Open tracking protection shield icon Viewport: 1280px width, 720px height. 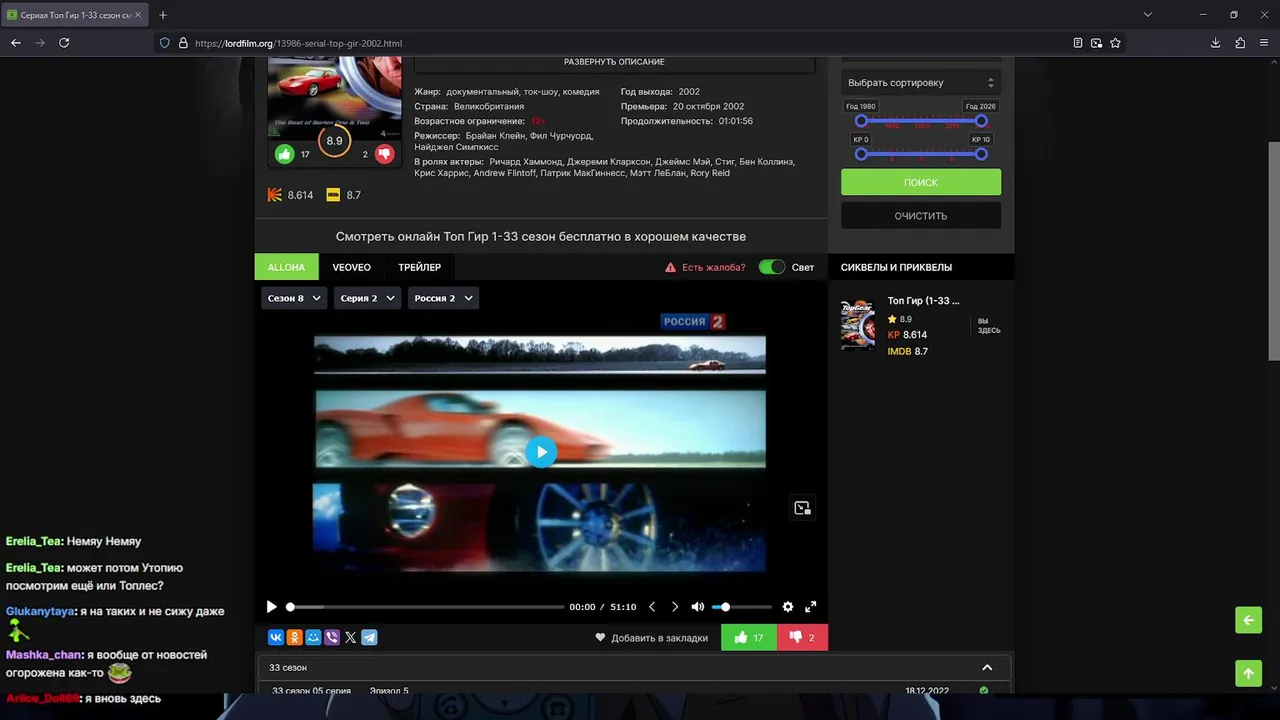(165, 43)
